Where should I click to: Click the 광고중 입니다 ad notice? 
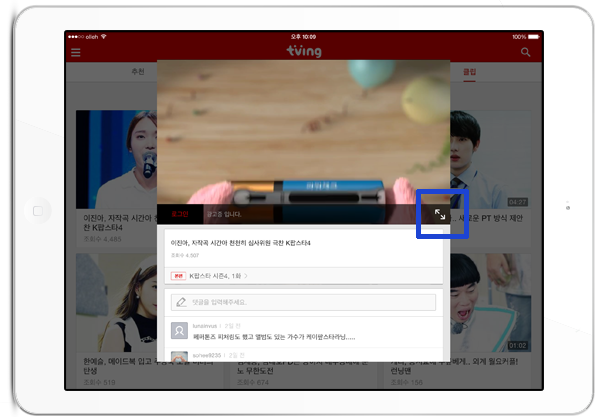coord(224,214)
